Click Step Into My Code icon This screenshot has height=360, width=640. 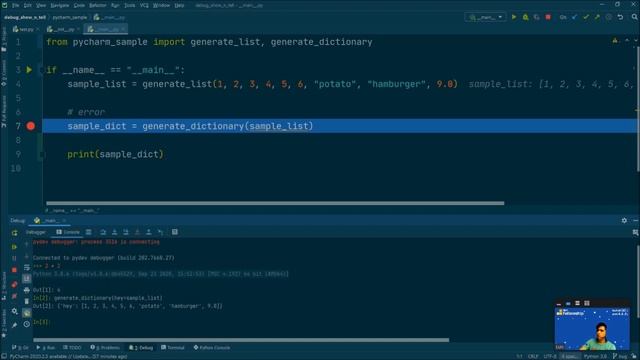[x=126, y=232]
